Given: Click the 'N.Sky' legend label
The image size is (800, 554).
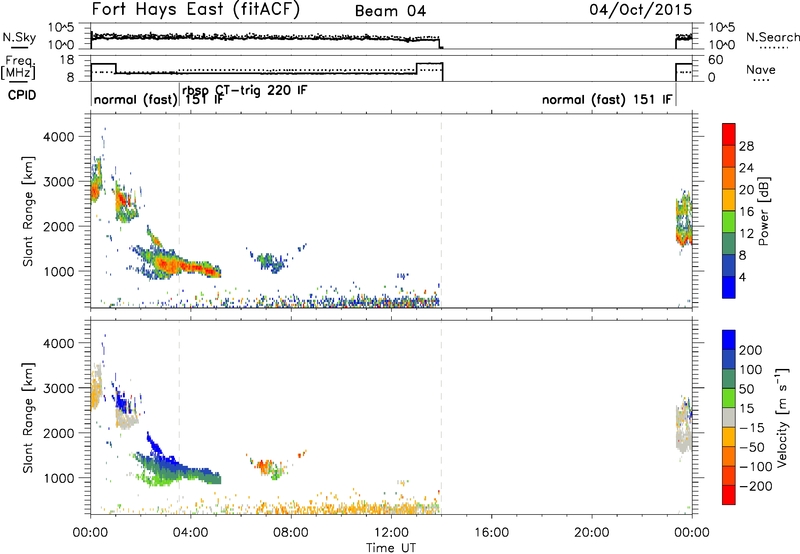Looking at the screenshot, I should click(19, 37).
